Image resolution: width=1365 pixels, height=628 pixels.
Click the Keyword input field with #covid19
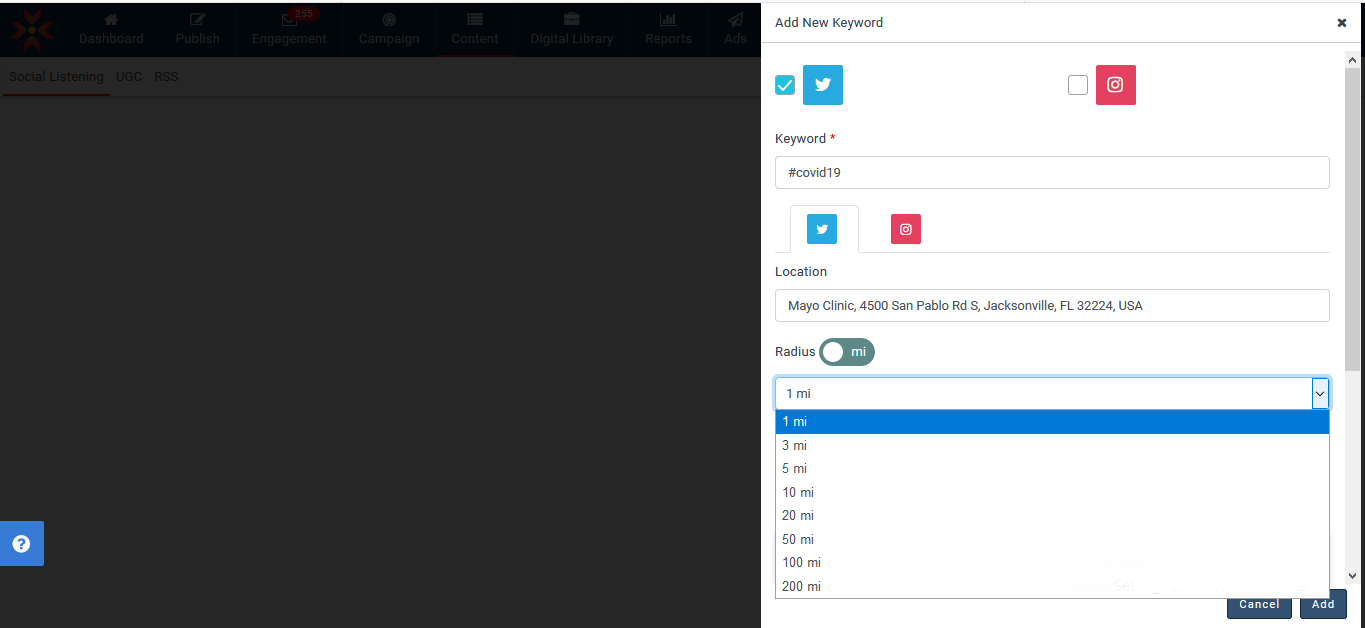[1051, 172]
